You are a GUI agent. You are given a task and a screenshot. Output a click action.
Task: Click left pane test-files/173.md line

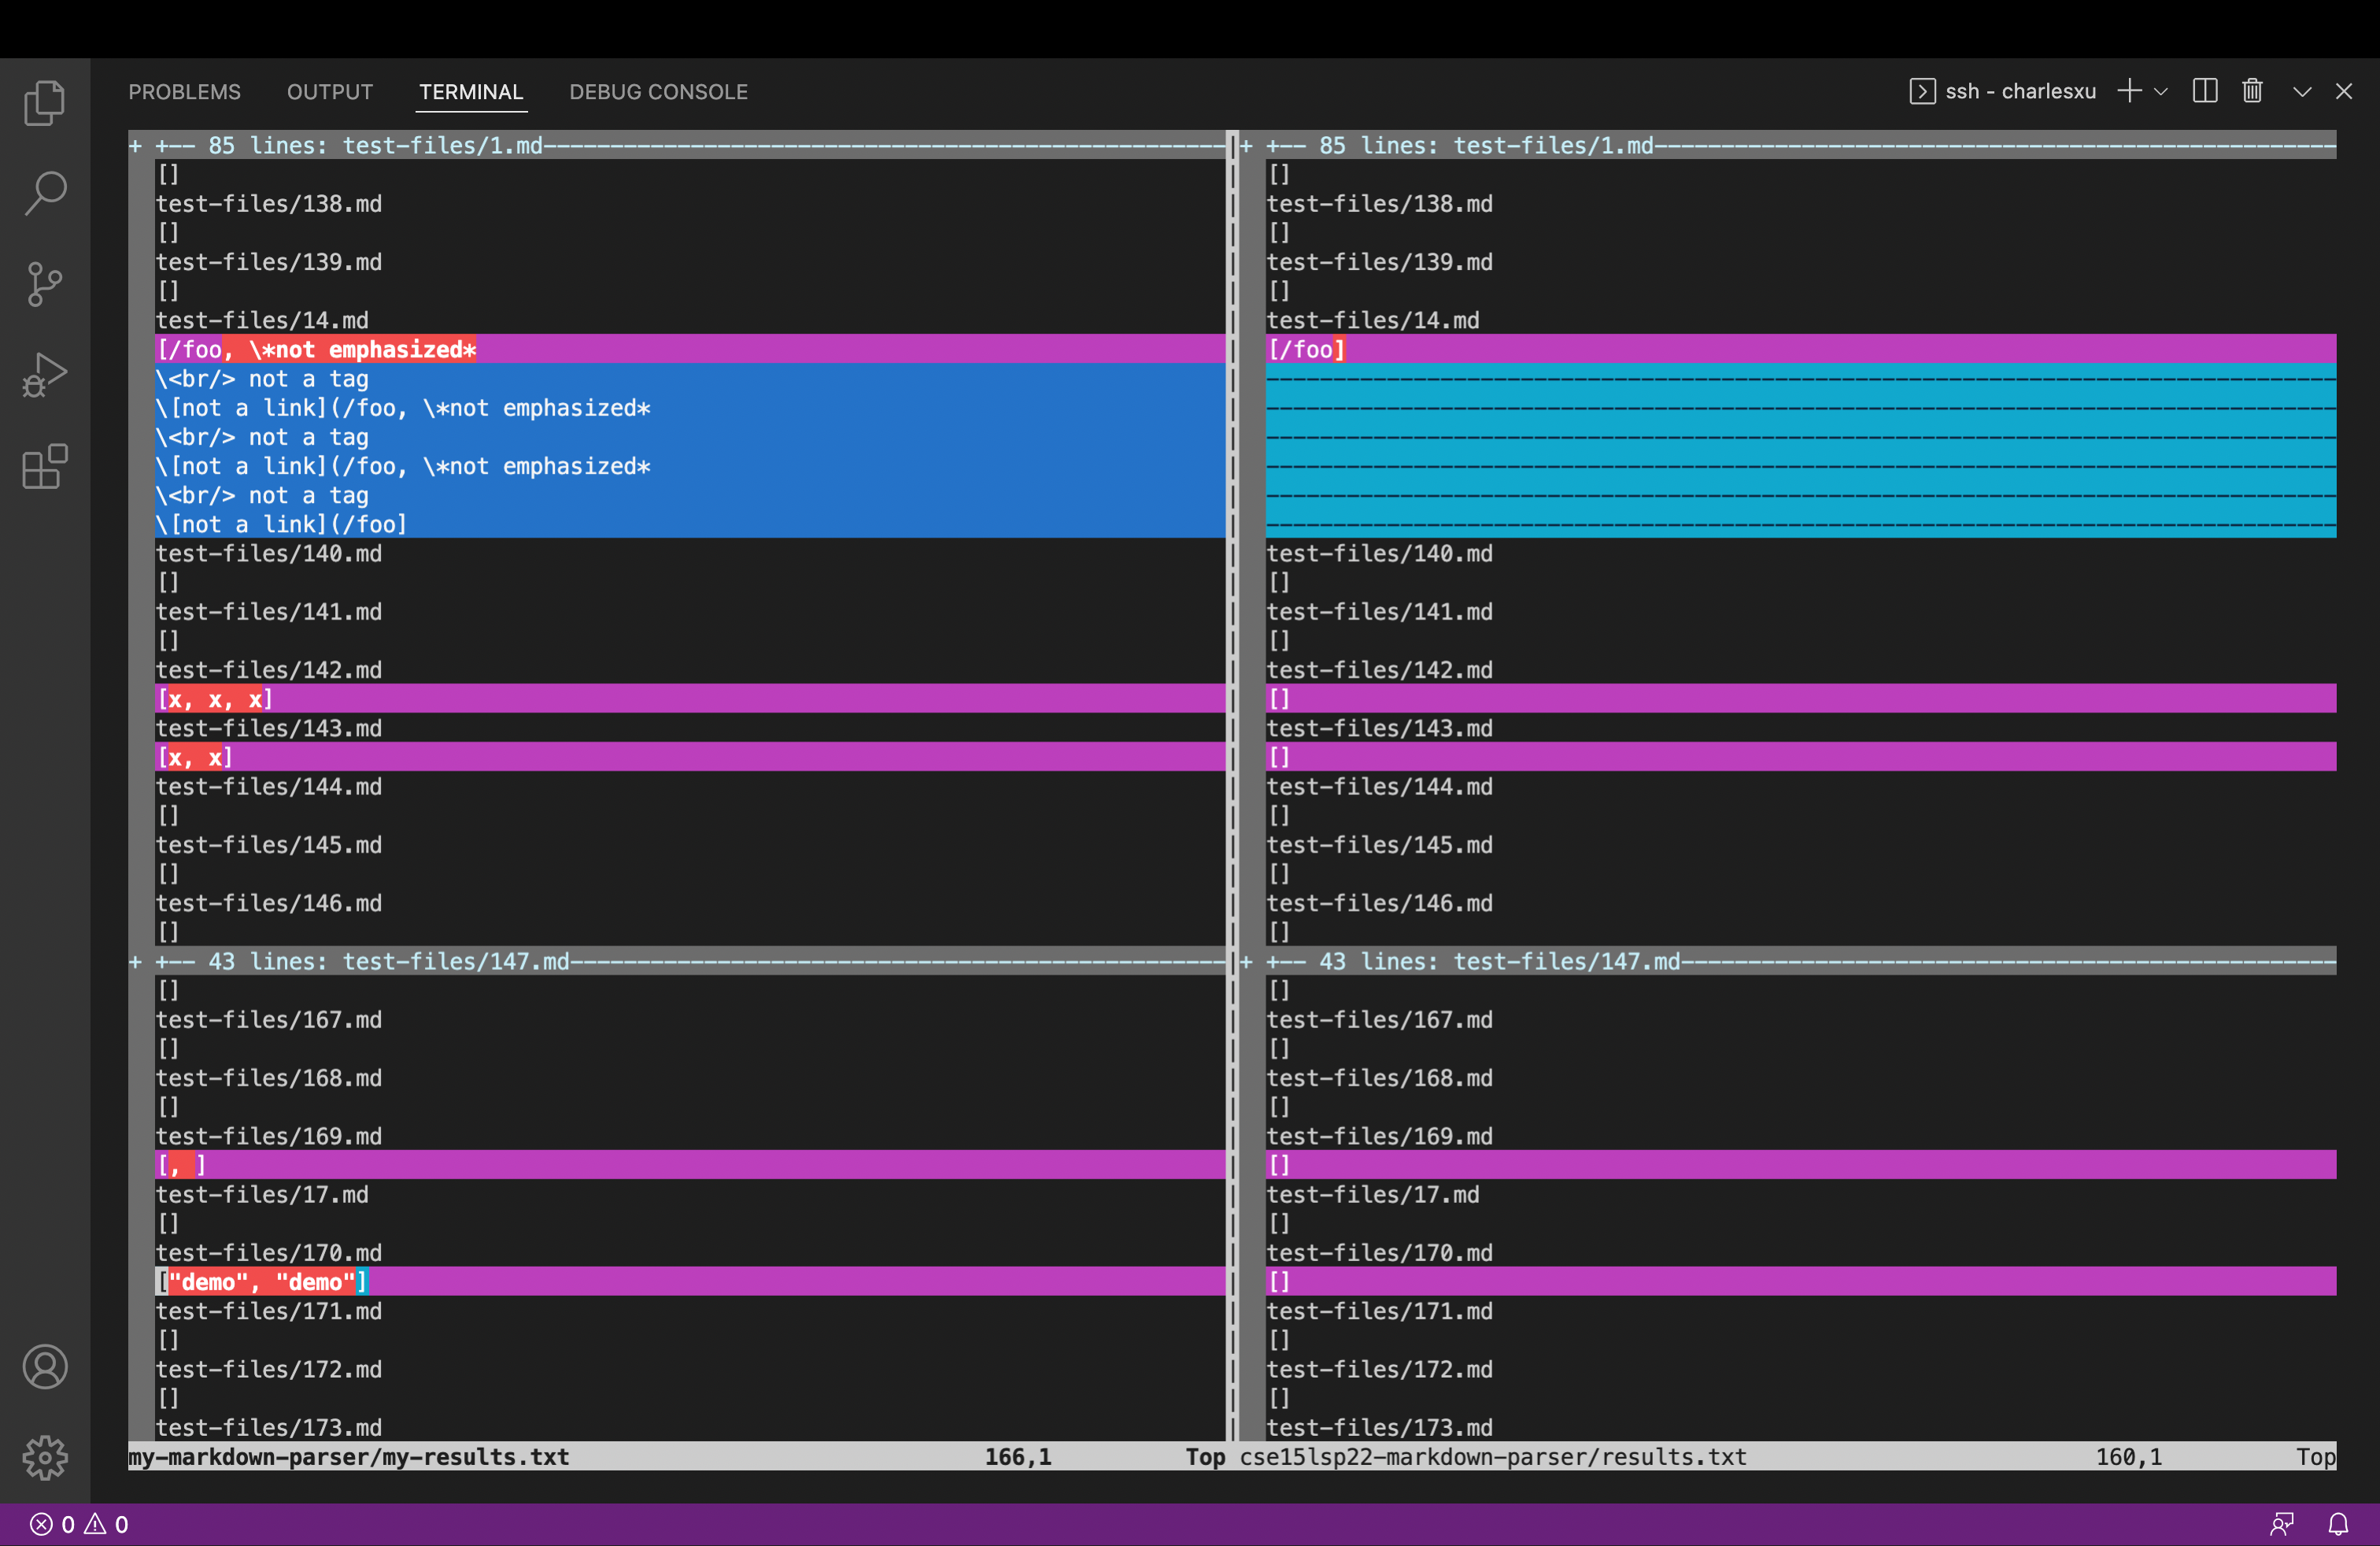pos(268,1427)
